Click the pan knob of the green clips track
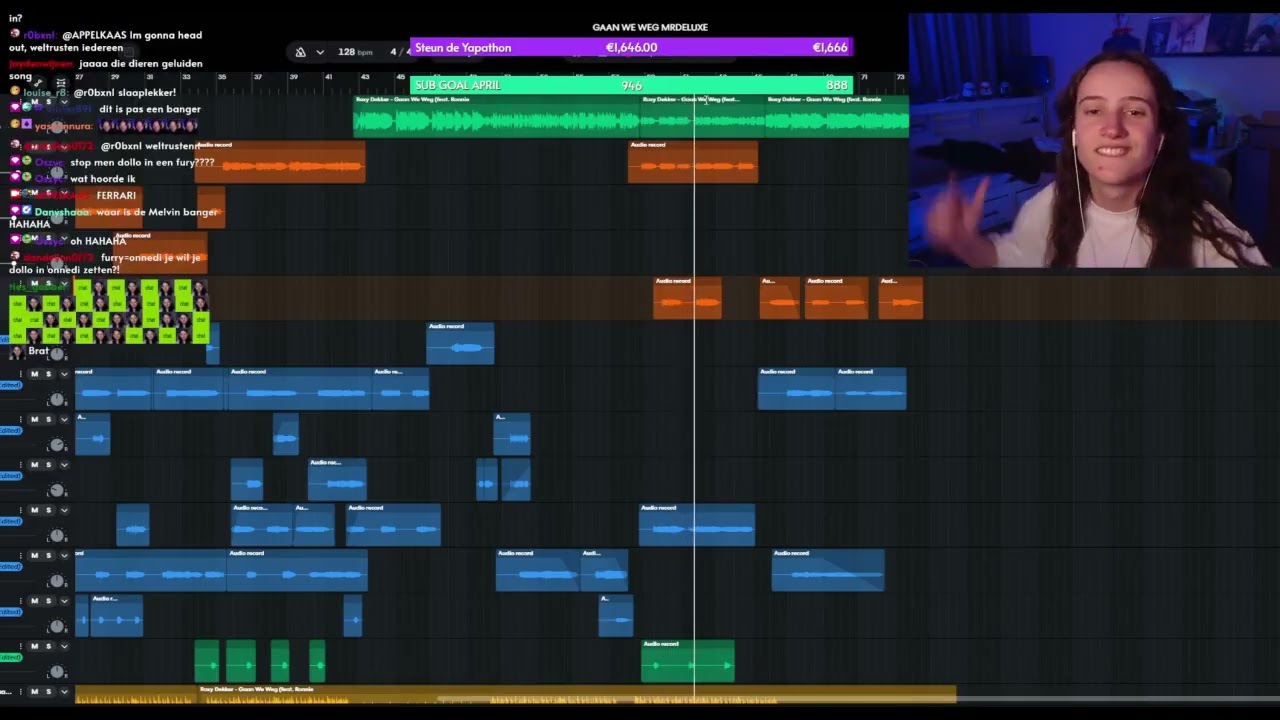 click(57, 672)
